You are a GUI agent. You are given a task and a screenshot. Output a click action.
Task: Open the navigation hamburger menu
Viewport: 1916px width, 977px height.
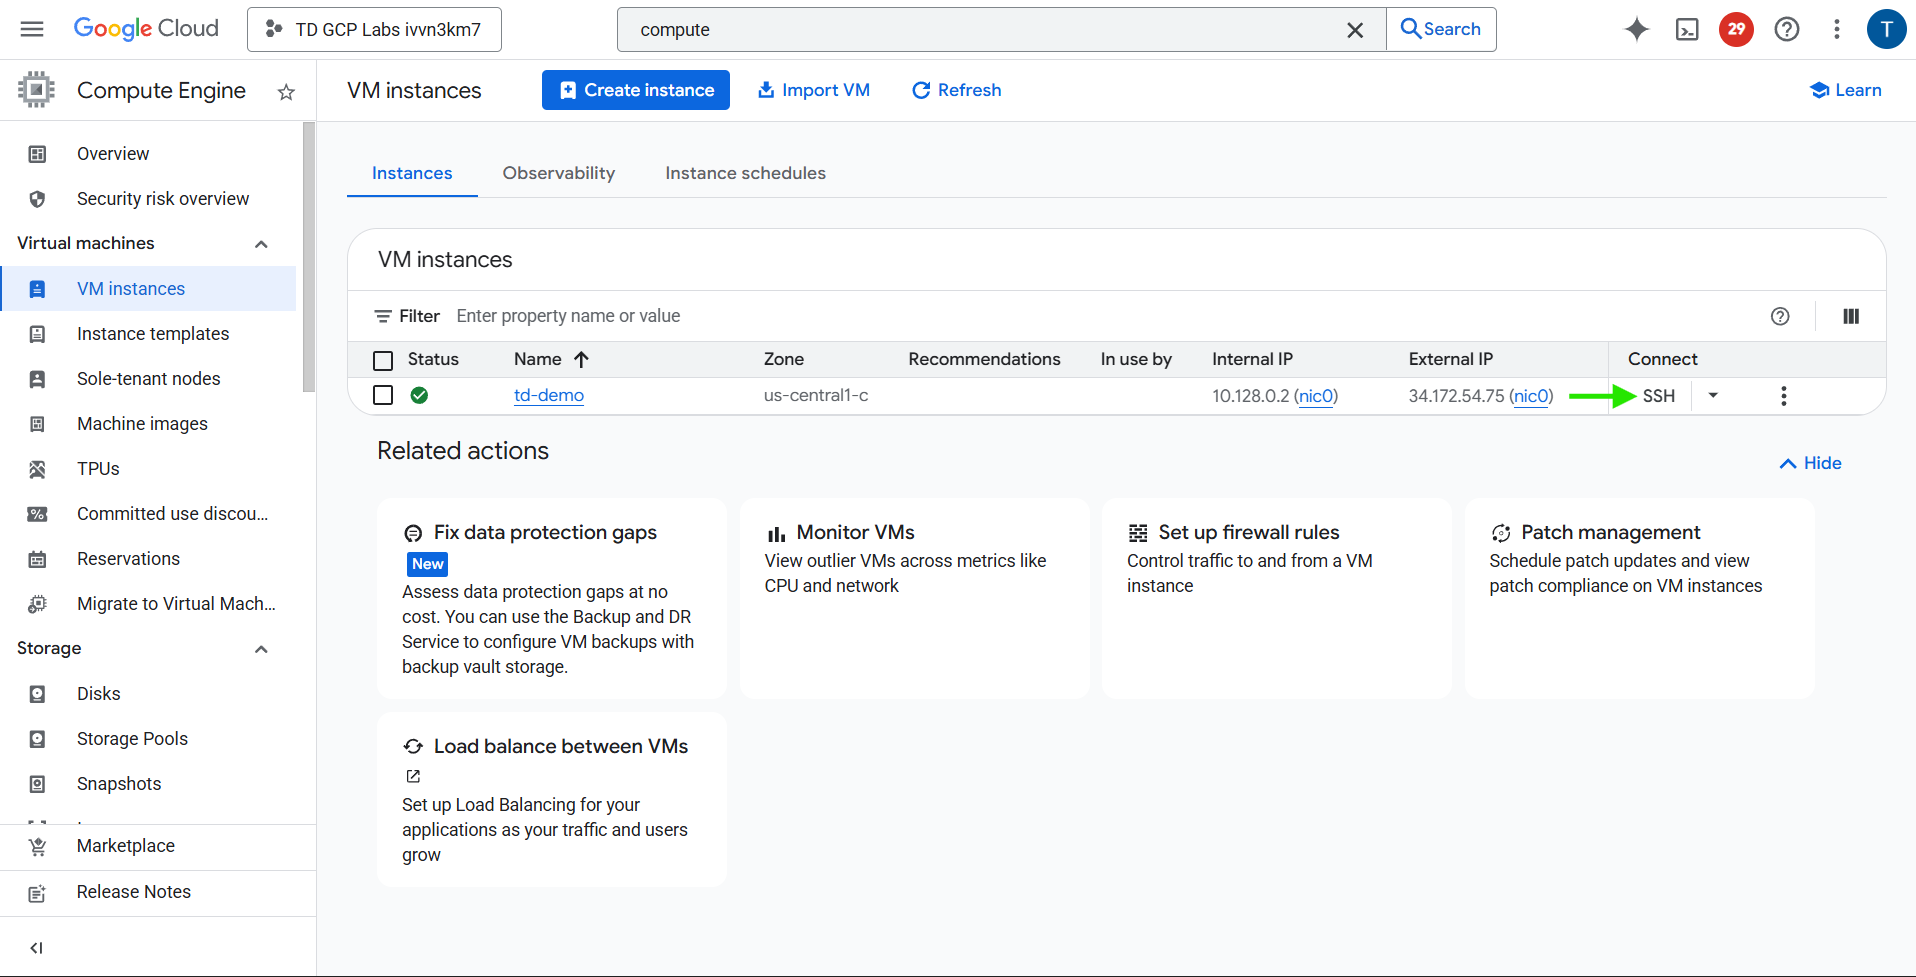point(32,28)
